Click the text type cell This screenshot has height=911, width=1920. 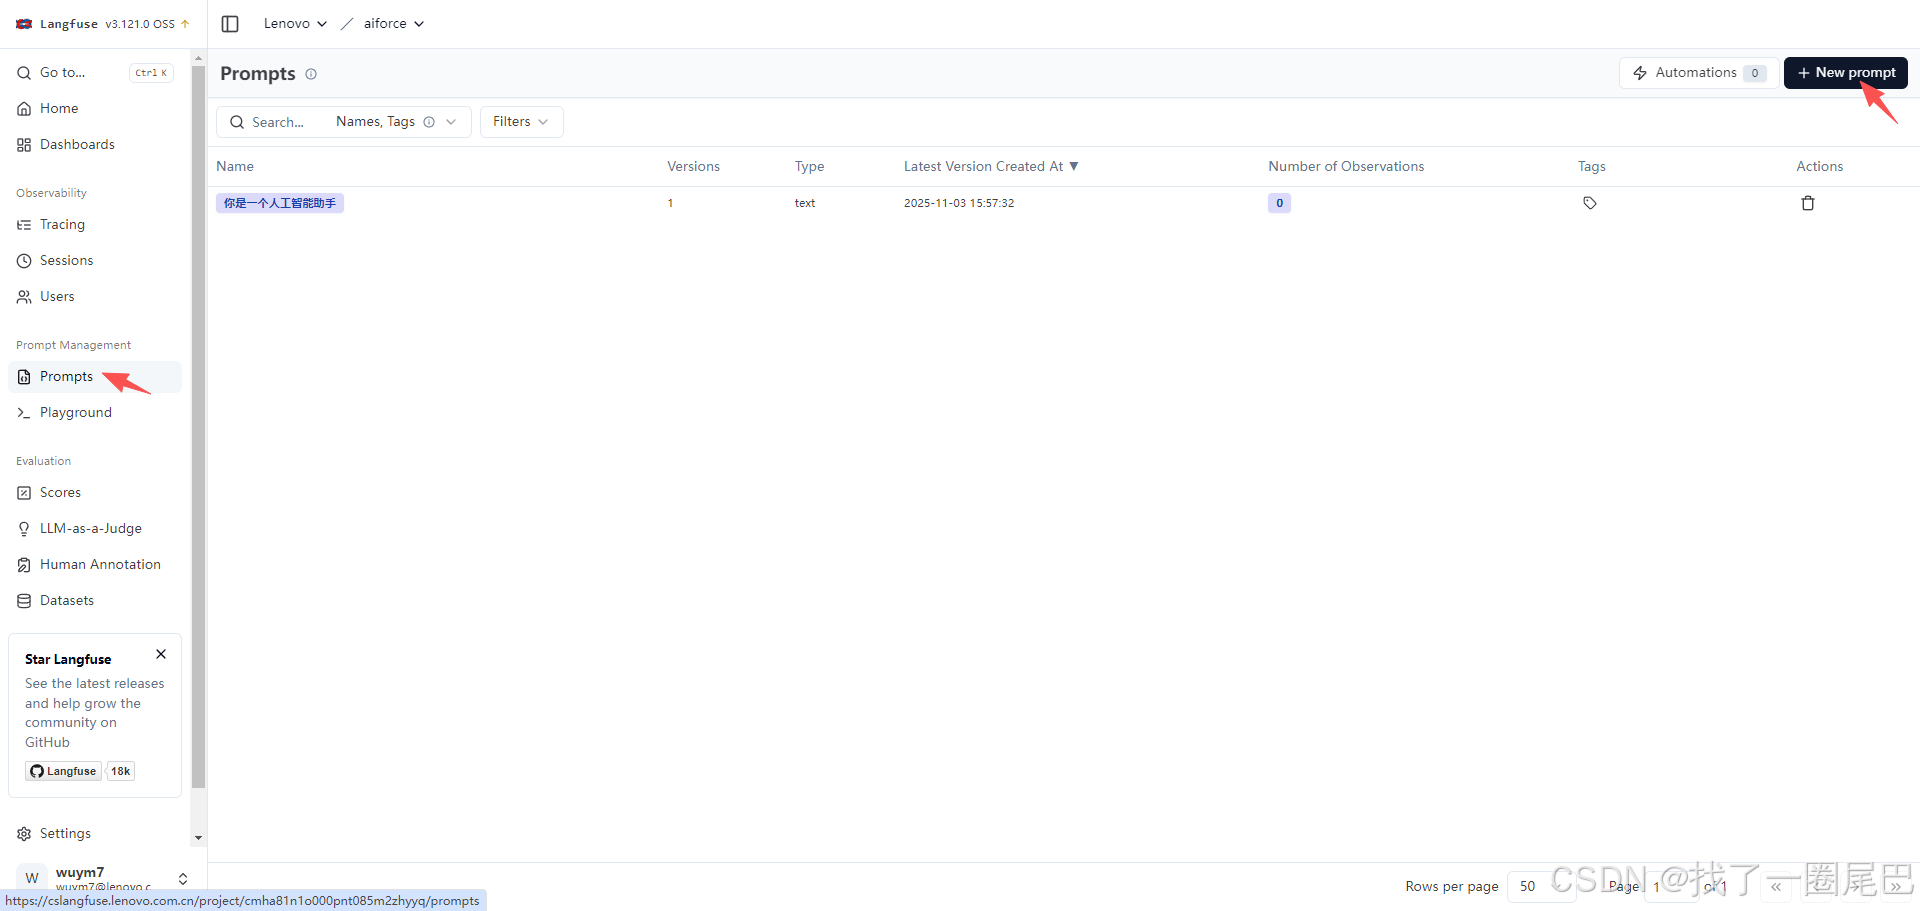805,203
